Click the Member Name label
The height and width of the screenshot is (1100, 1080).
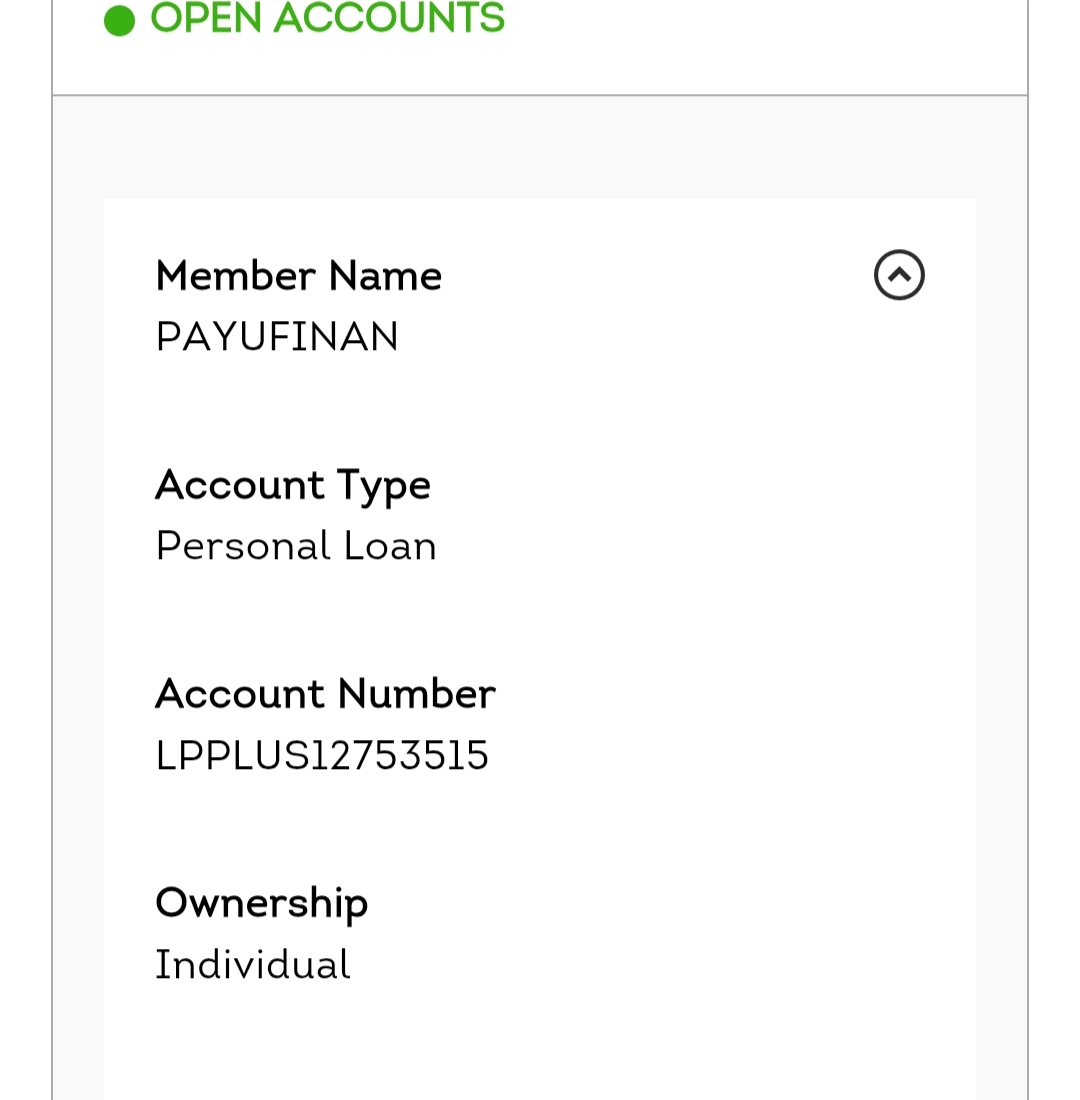pos(298,276)
